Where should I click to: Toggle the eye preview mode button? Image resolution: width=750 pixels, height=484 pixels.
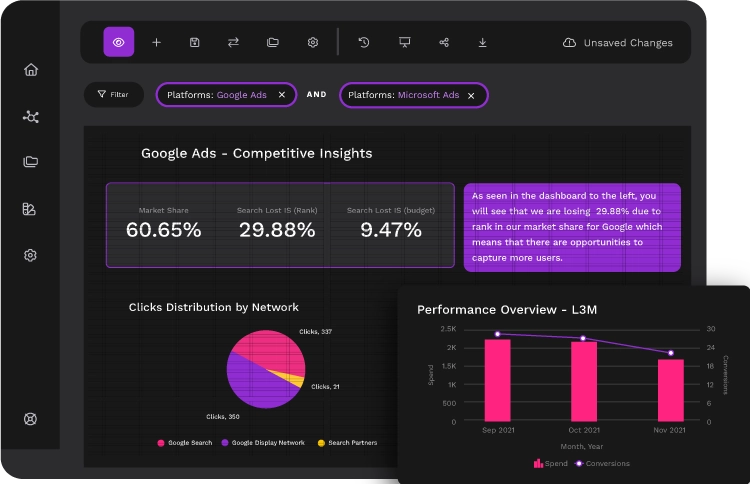[x=119, y=42]
